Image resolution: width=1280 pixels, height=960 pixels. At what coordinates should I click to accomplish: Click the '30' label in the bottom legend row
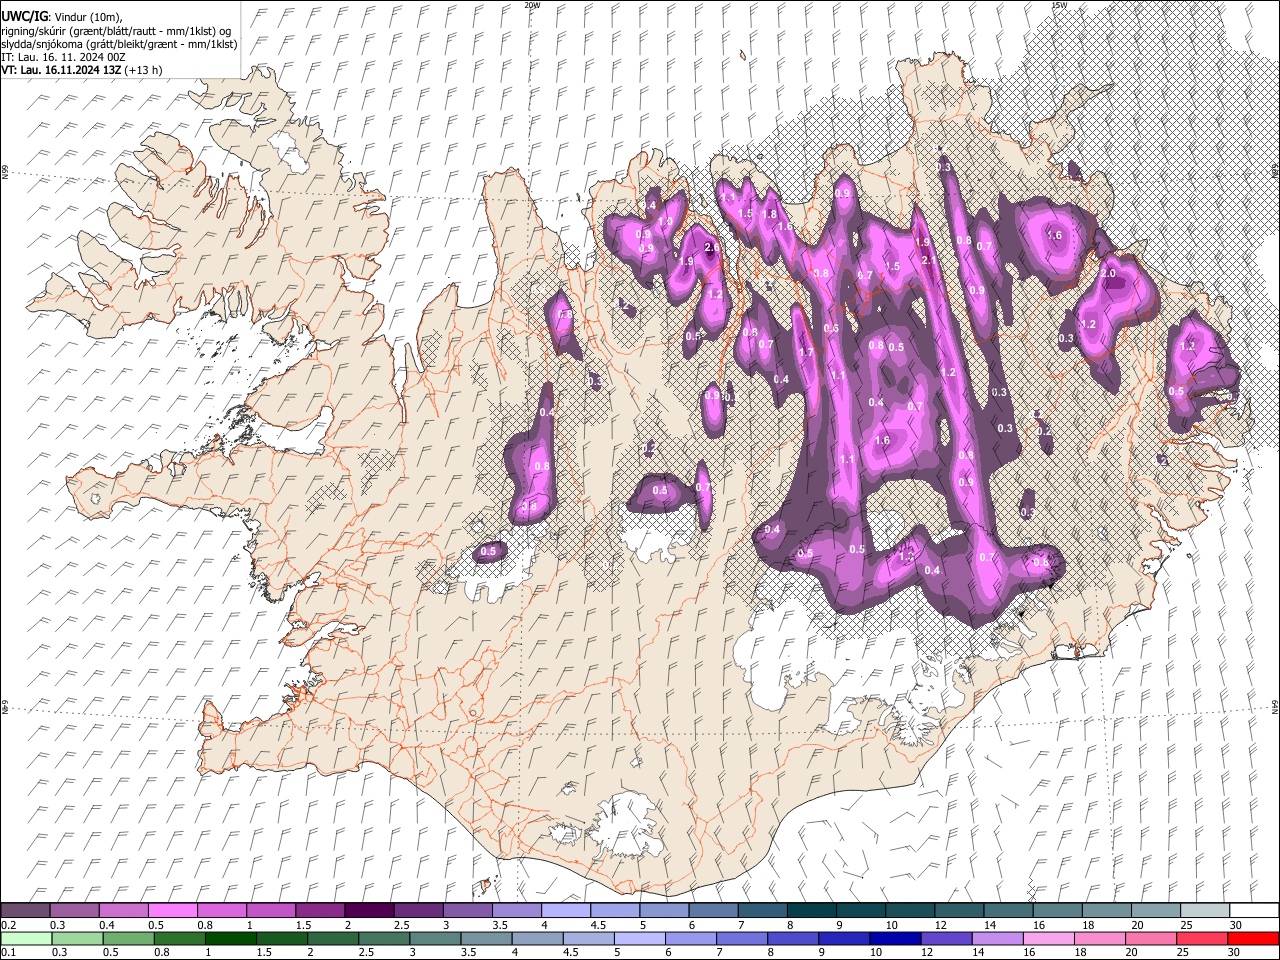(1233, 952)
